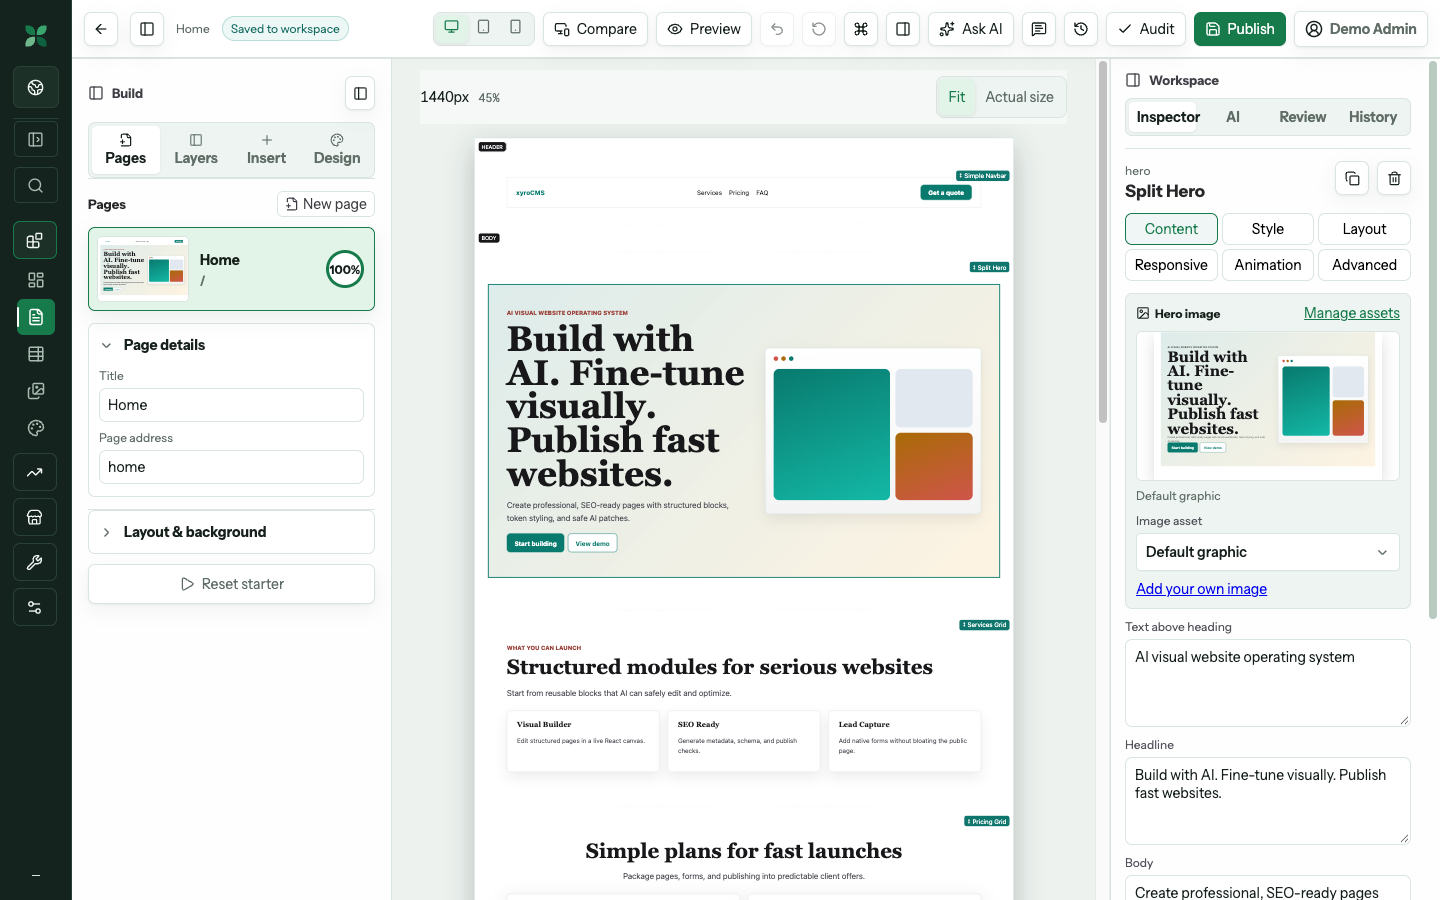
Task: Open the sliders settings icon in the left rail
Action: coord(36,607)
